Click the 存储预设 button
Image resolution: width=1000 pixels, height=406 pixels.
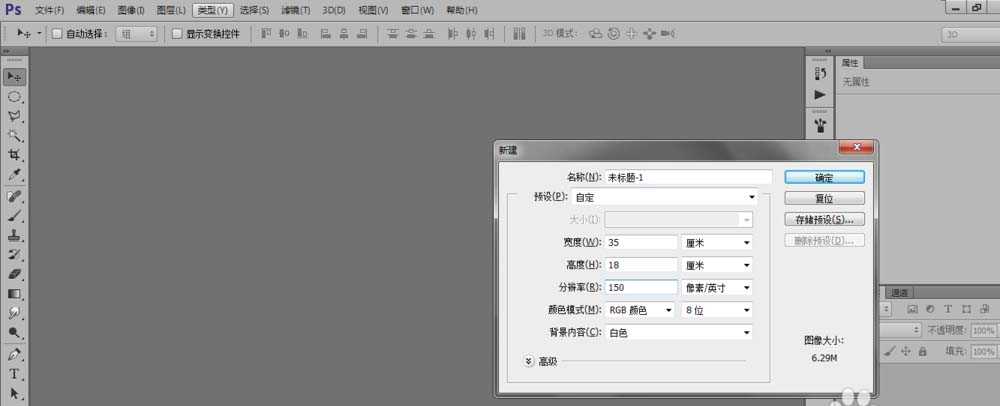pyautogui.click(x=824, y=219)
